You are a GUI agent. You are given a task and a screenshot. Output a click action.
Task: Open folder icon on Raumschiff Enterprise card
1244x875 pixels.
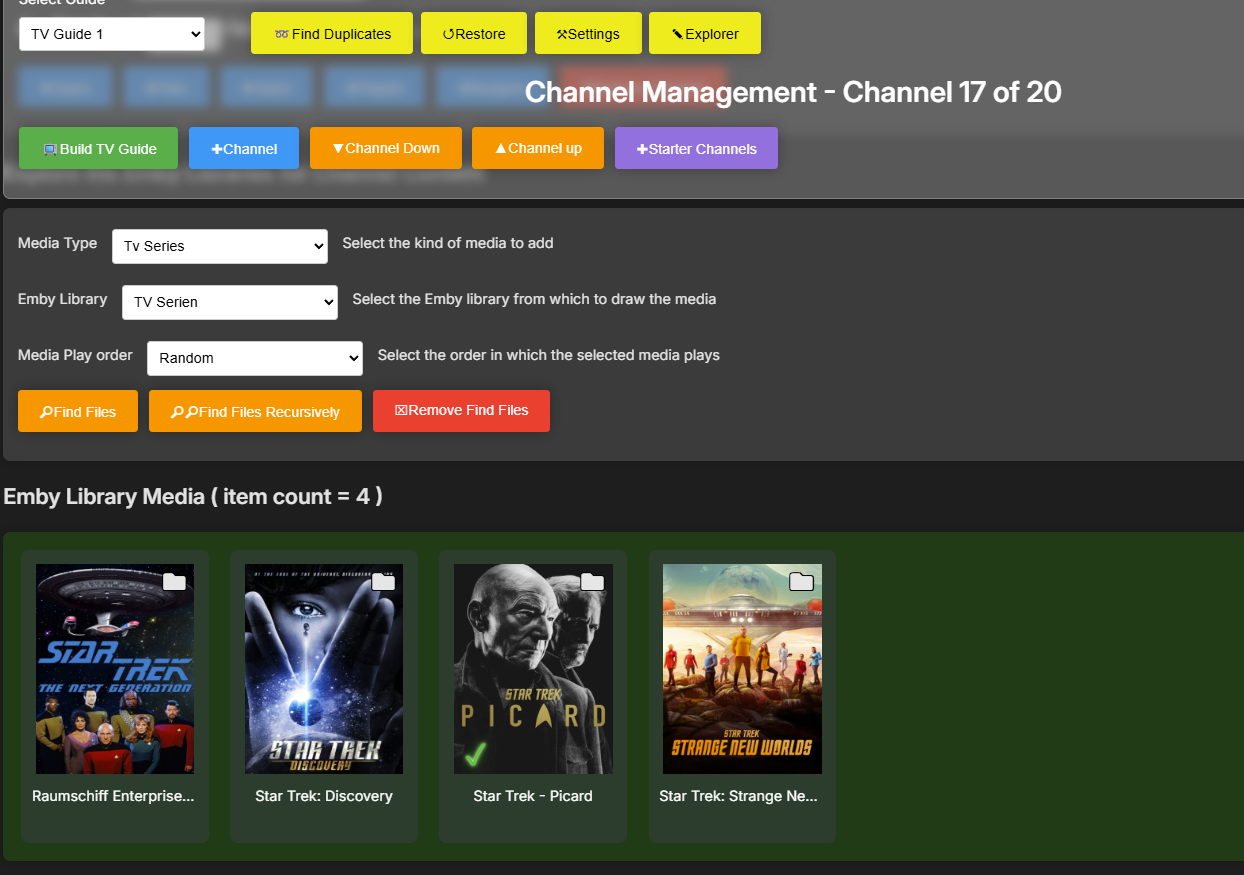pos(174,582)
